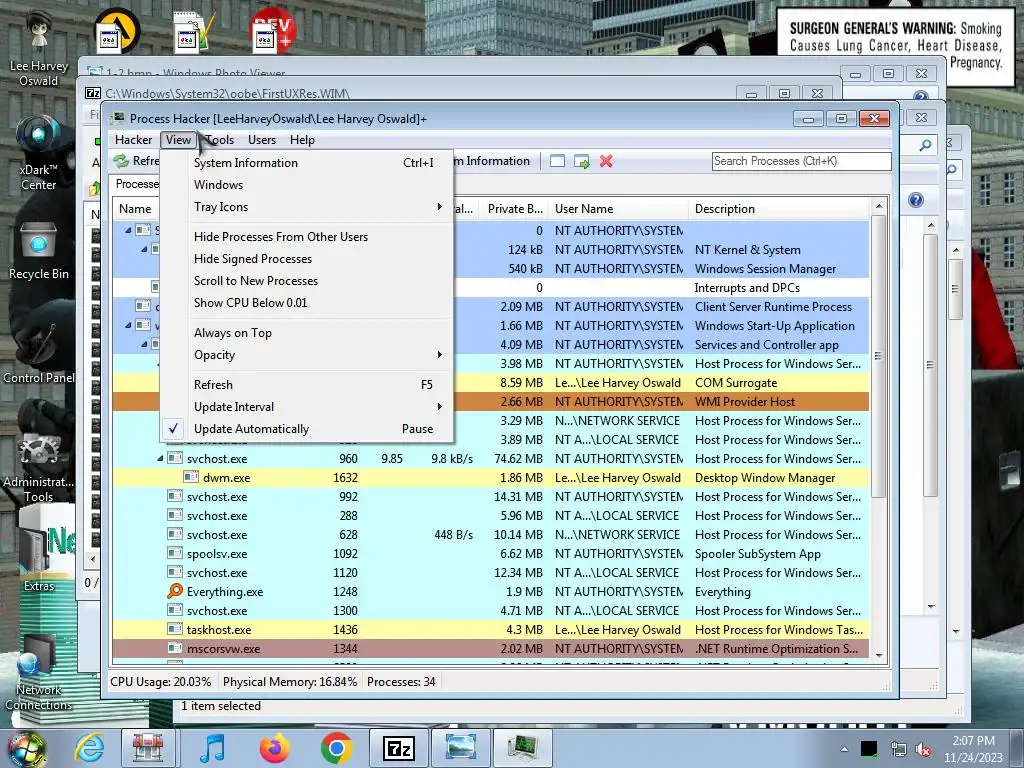Click the process list vertical scrollbar thumb
The height and width of the screenshot is (768, 1024).
tap(878, 356)
